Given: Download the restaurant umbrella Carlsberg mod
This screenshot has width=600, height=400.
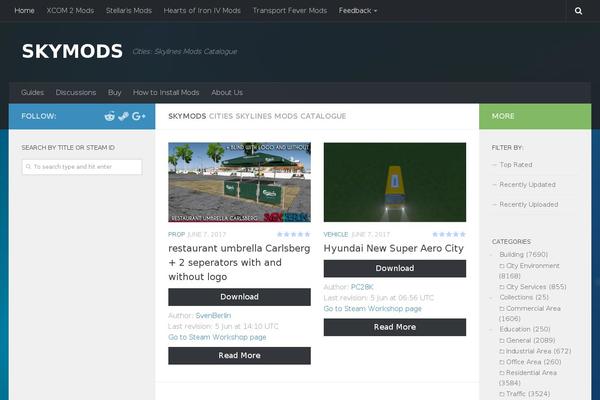Looking at the screenshot, I should click(240, 297).
